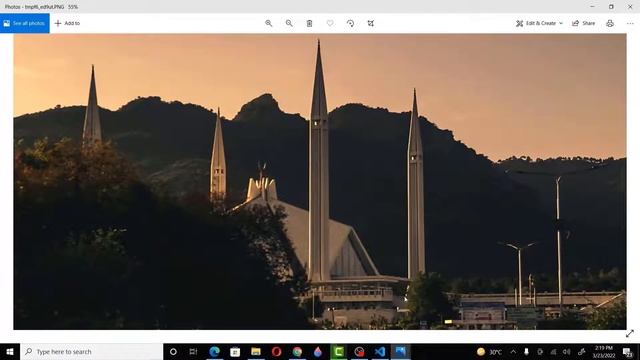Share the photo

(x=584, y=23)
